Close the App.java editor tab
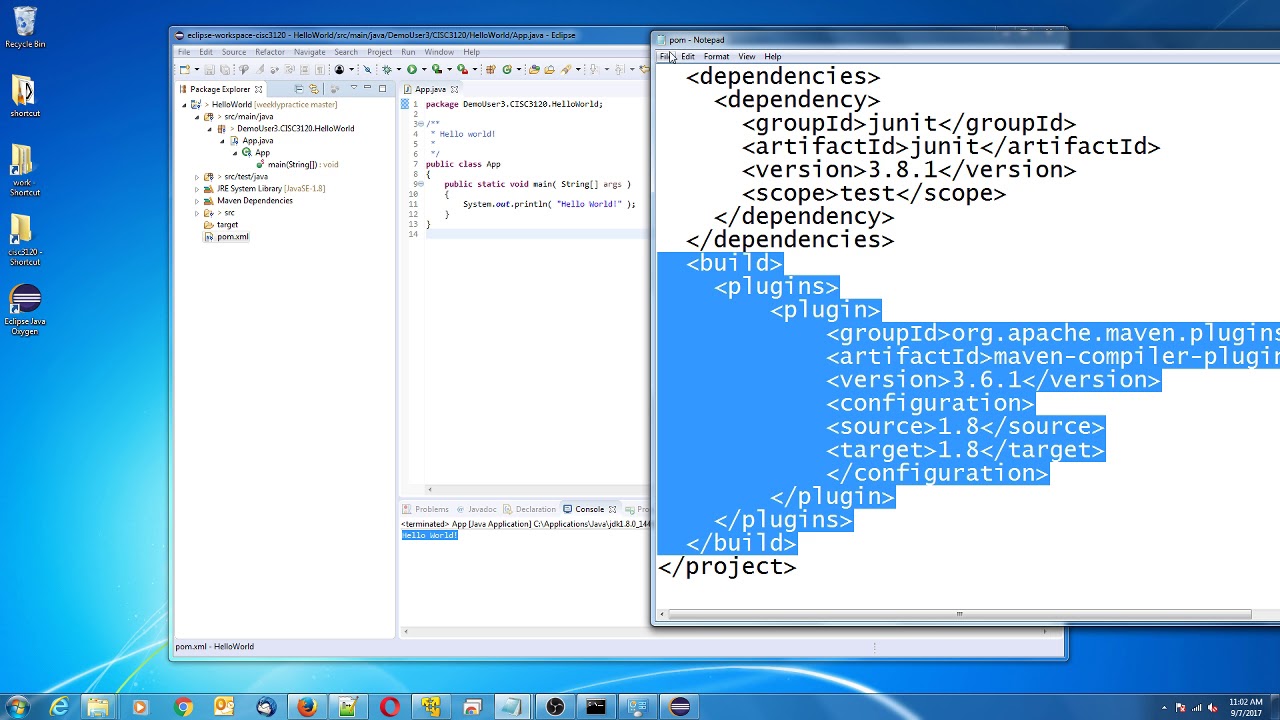 (x=454, y=89)
